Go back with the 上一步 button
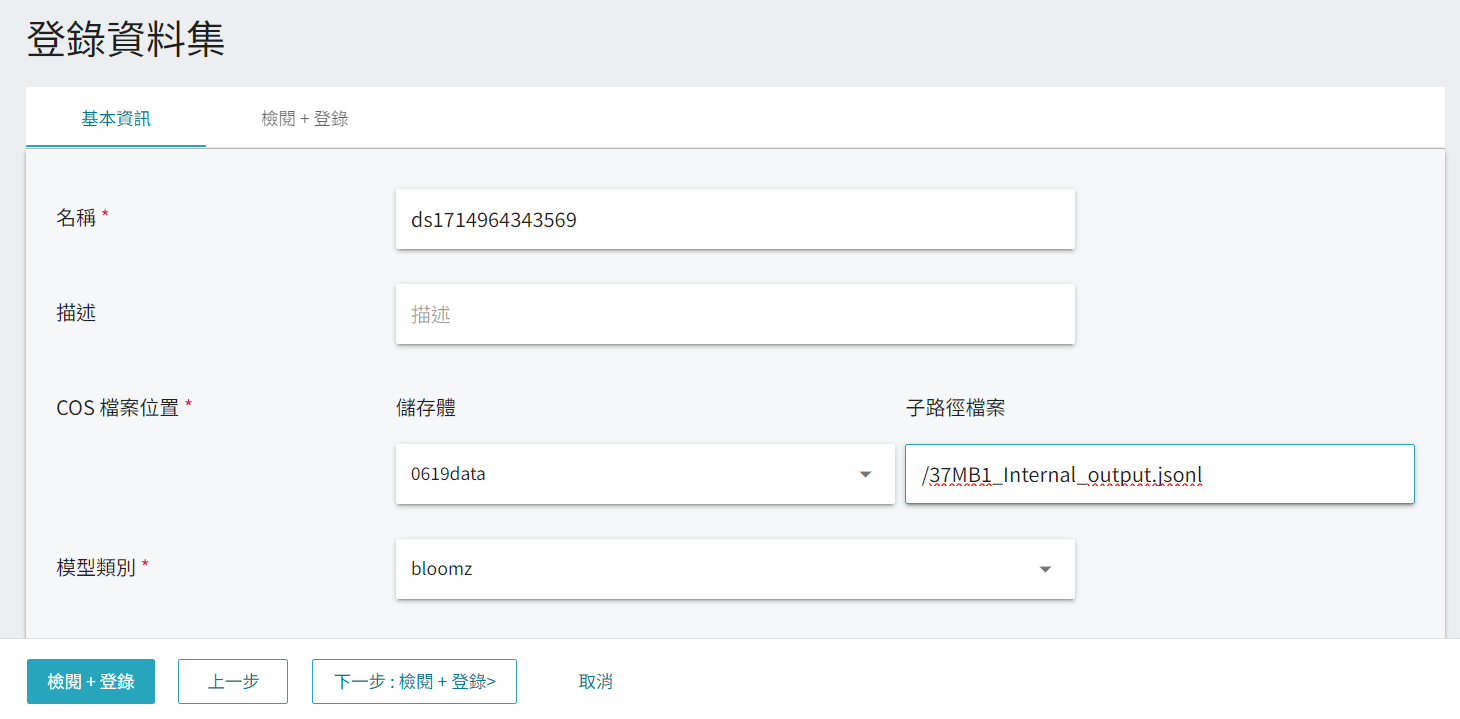 pos(233,681)
